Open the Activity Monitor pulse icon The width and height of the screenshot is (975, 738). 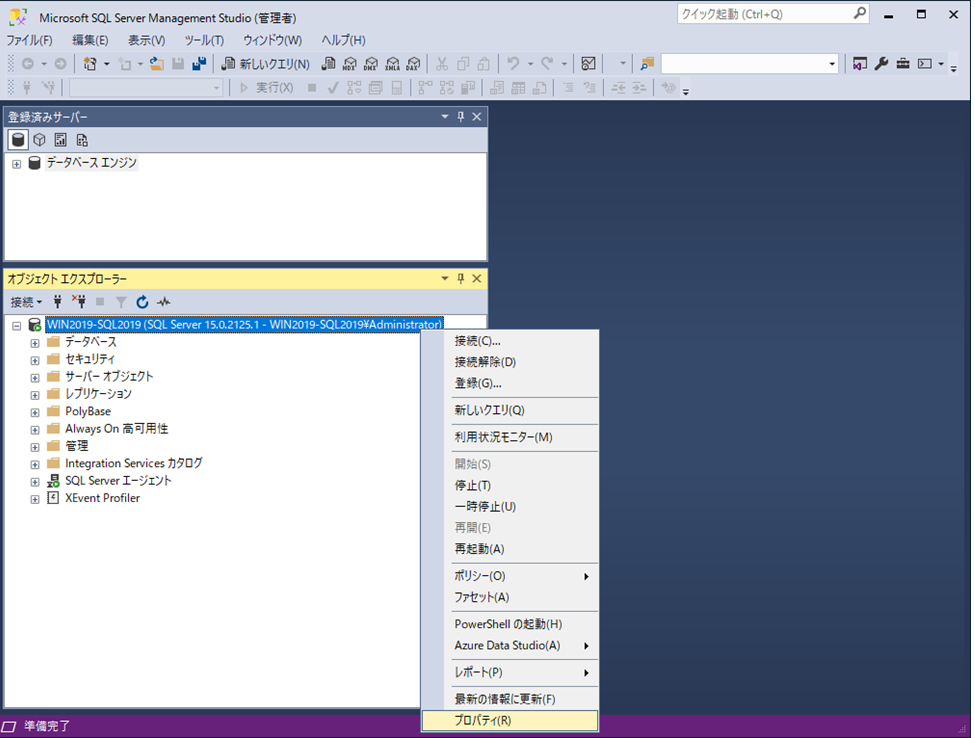pyautogui.click(x=164, y=302)
